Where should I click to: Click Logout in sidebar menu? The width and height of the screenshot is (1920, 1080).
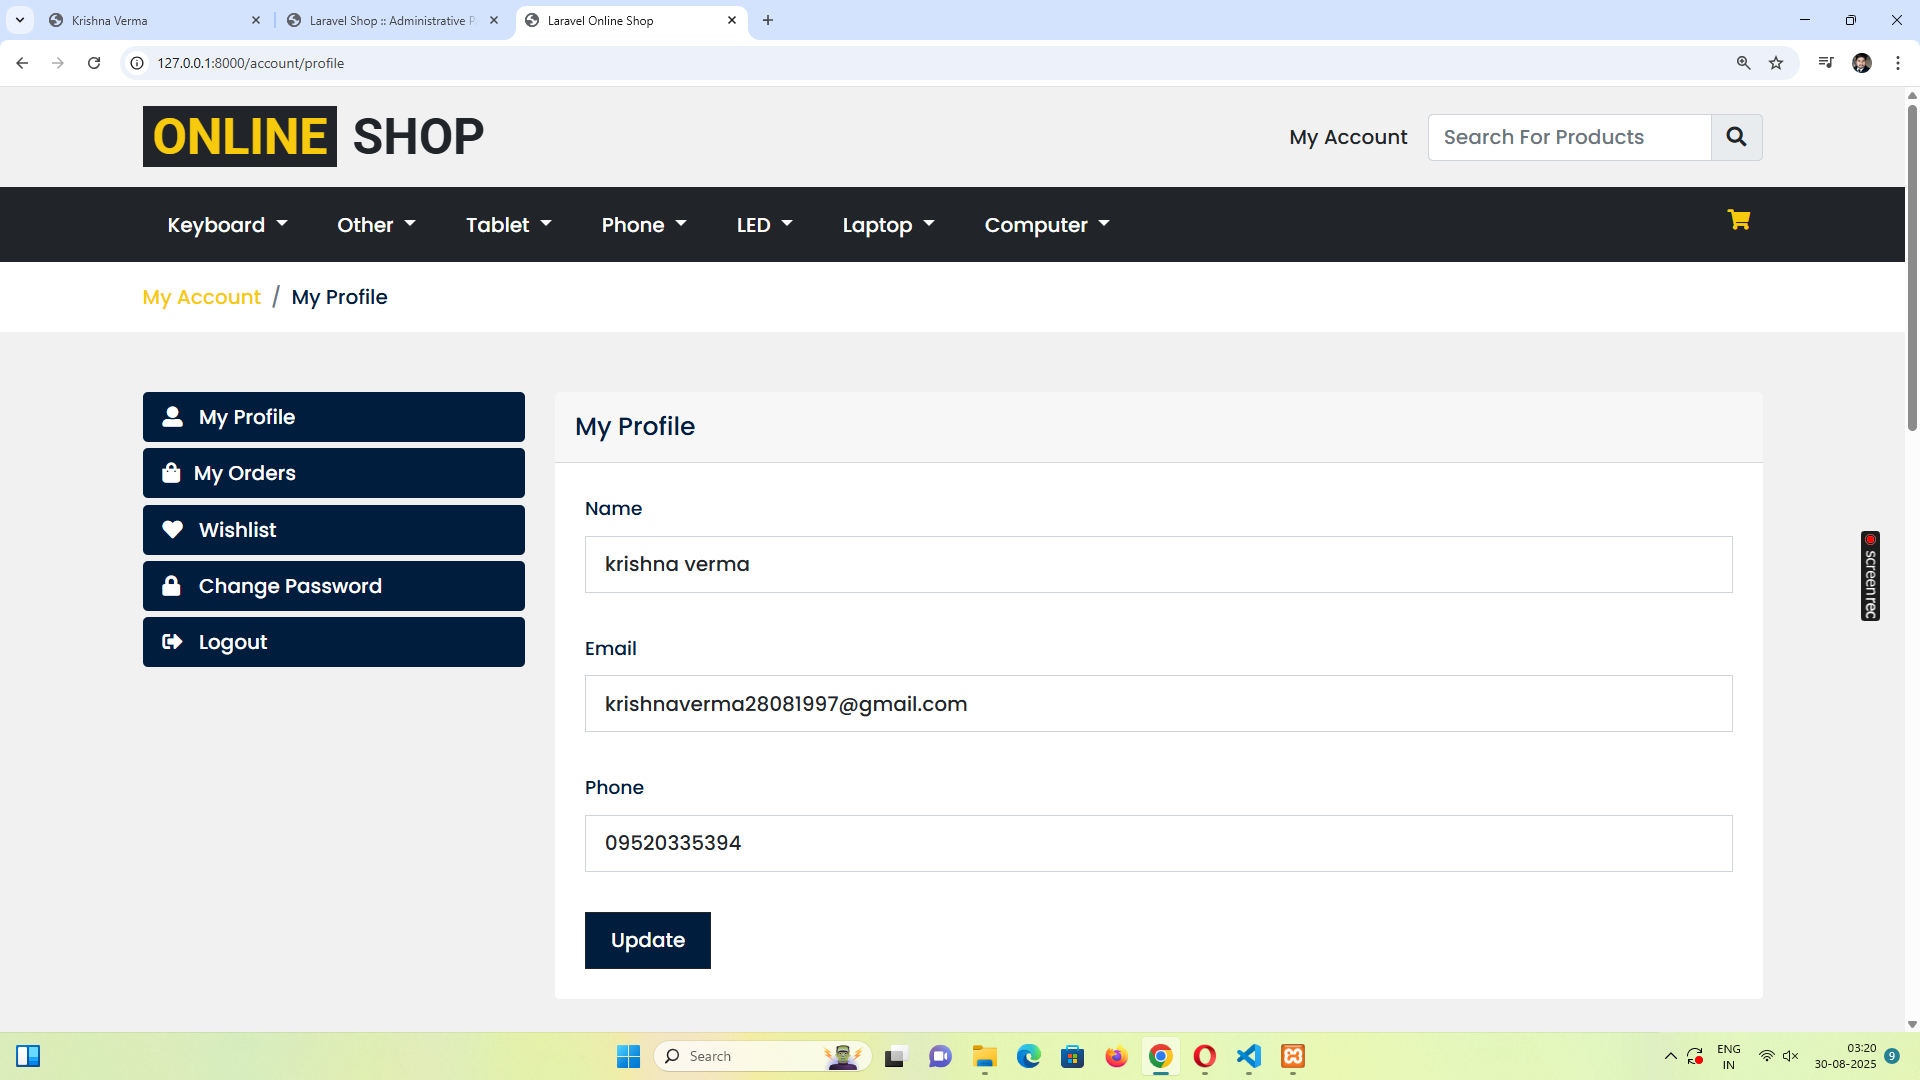(x=333, y=642)
